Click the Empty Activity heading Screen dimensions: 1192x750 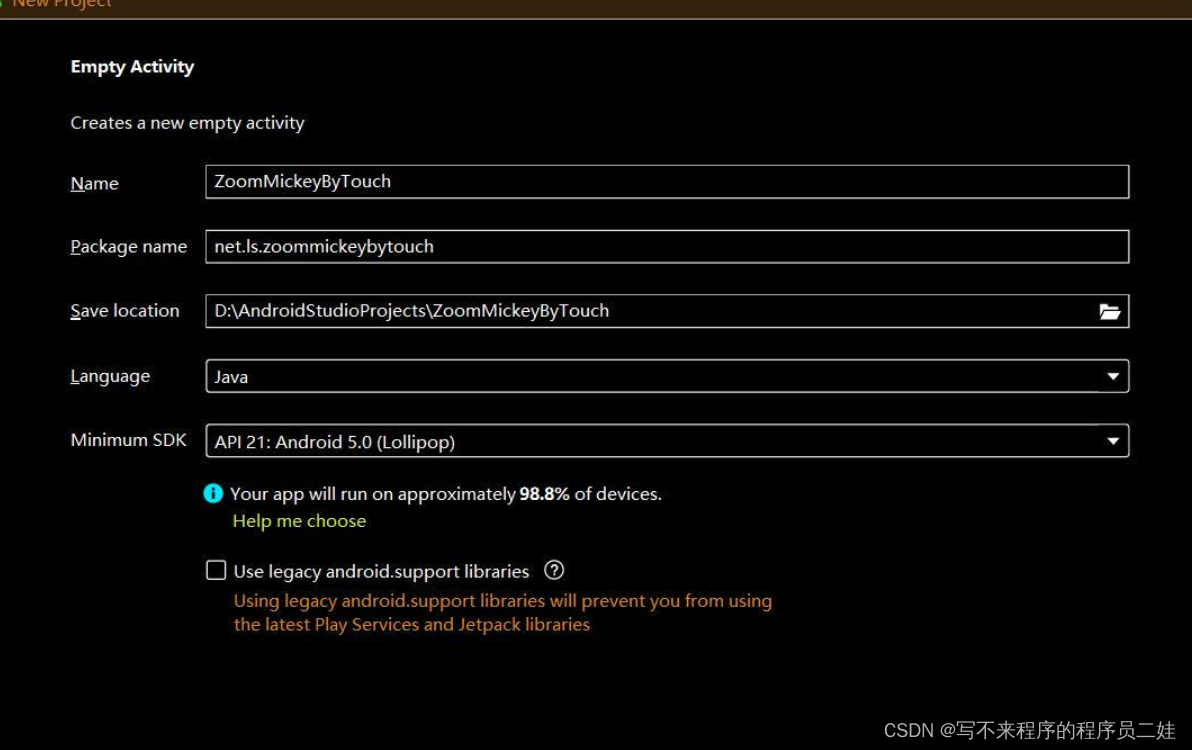(x=132, y=67)
